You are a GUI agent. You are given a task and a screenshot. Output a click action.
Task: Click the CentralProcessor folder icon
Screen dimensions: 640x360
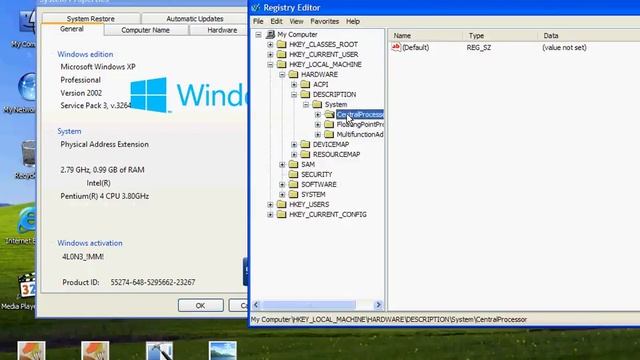[x=329, y=114]
